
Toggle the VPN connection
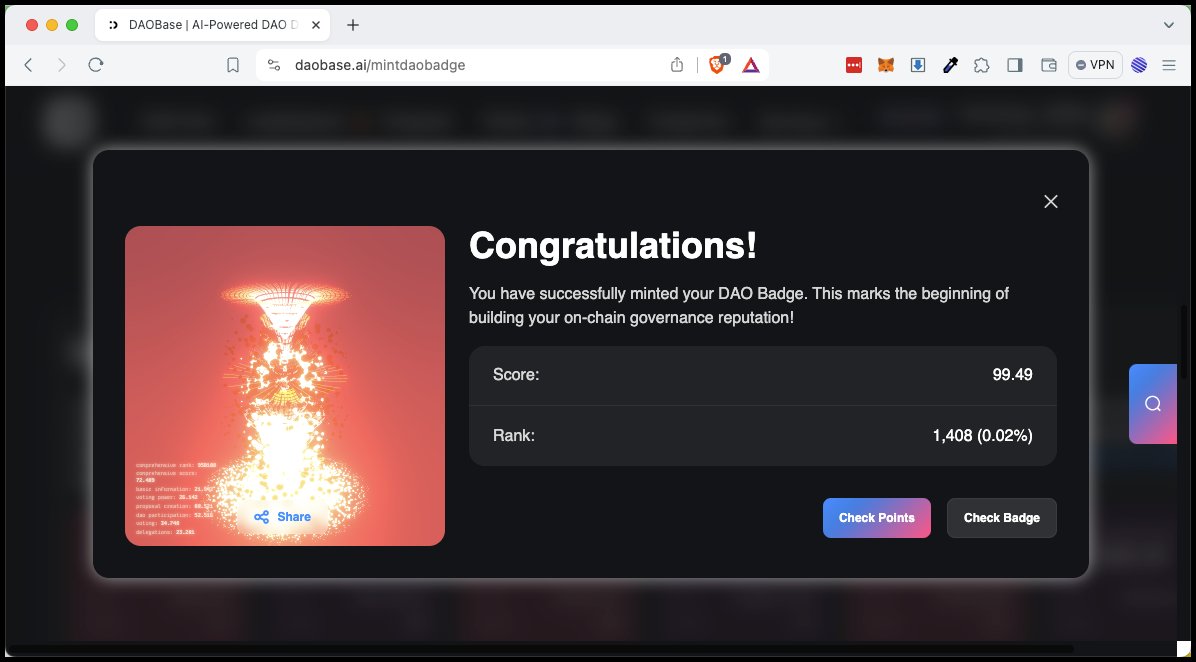[1095, 64]
